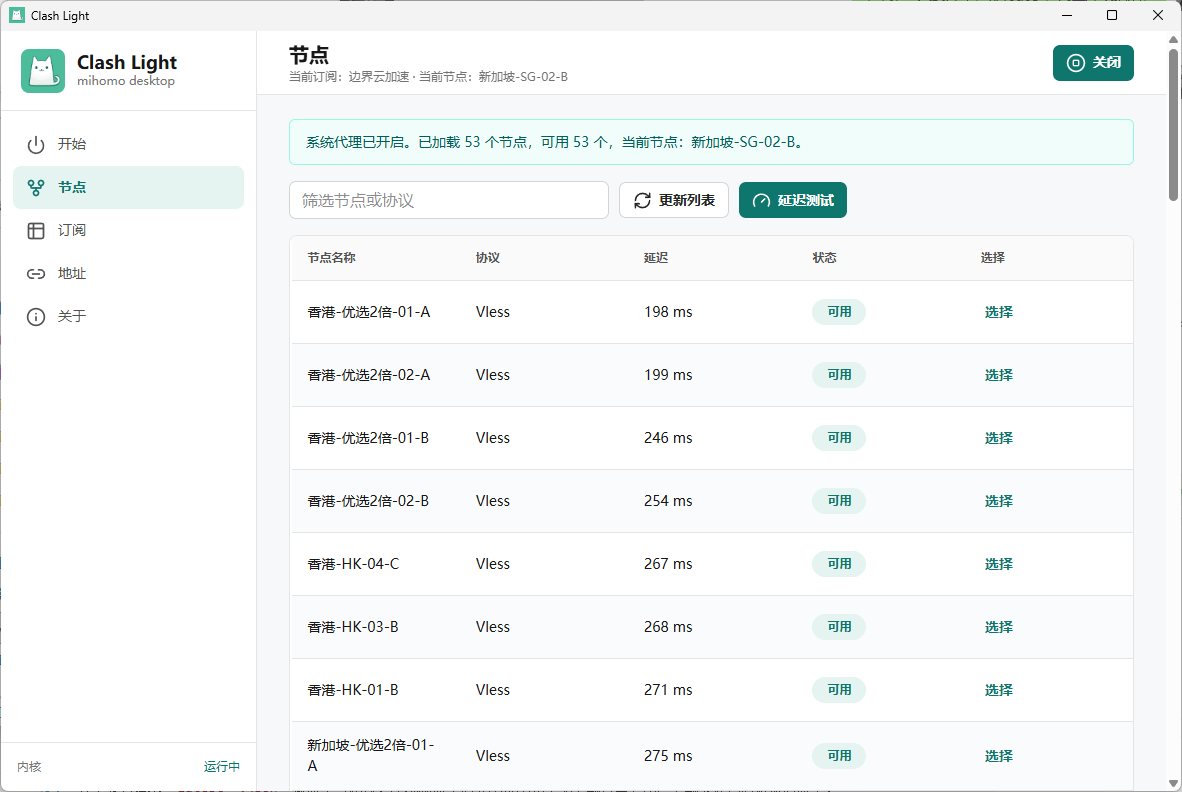Click the power icon next to 开始
The width and height of the screenshot is (1182, 792).
[x=35, y=145]
